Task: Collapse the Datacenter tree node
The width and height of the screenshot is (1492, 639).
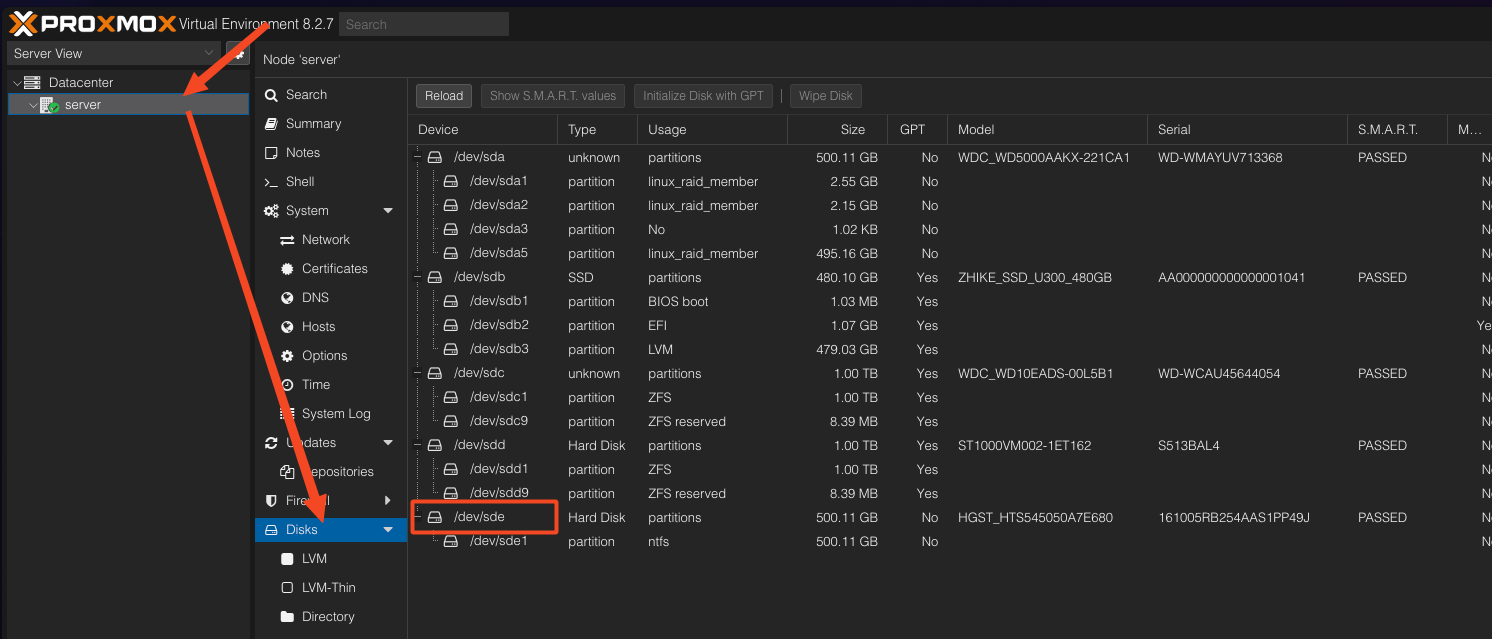Action: pyautogui.click(x=17, y=83)
